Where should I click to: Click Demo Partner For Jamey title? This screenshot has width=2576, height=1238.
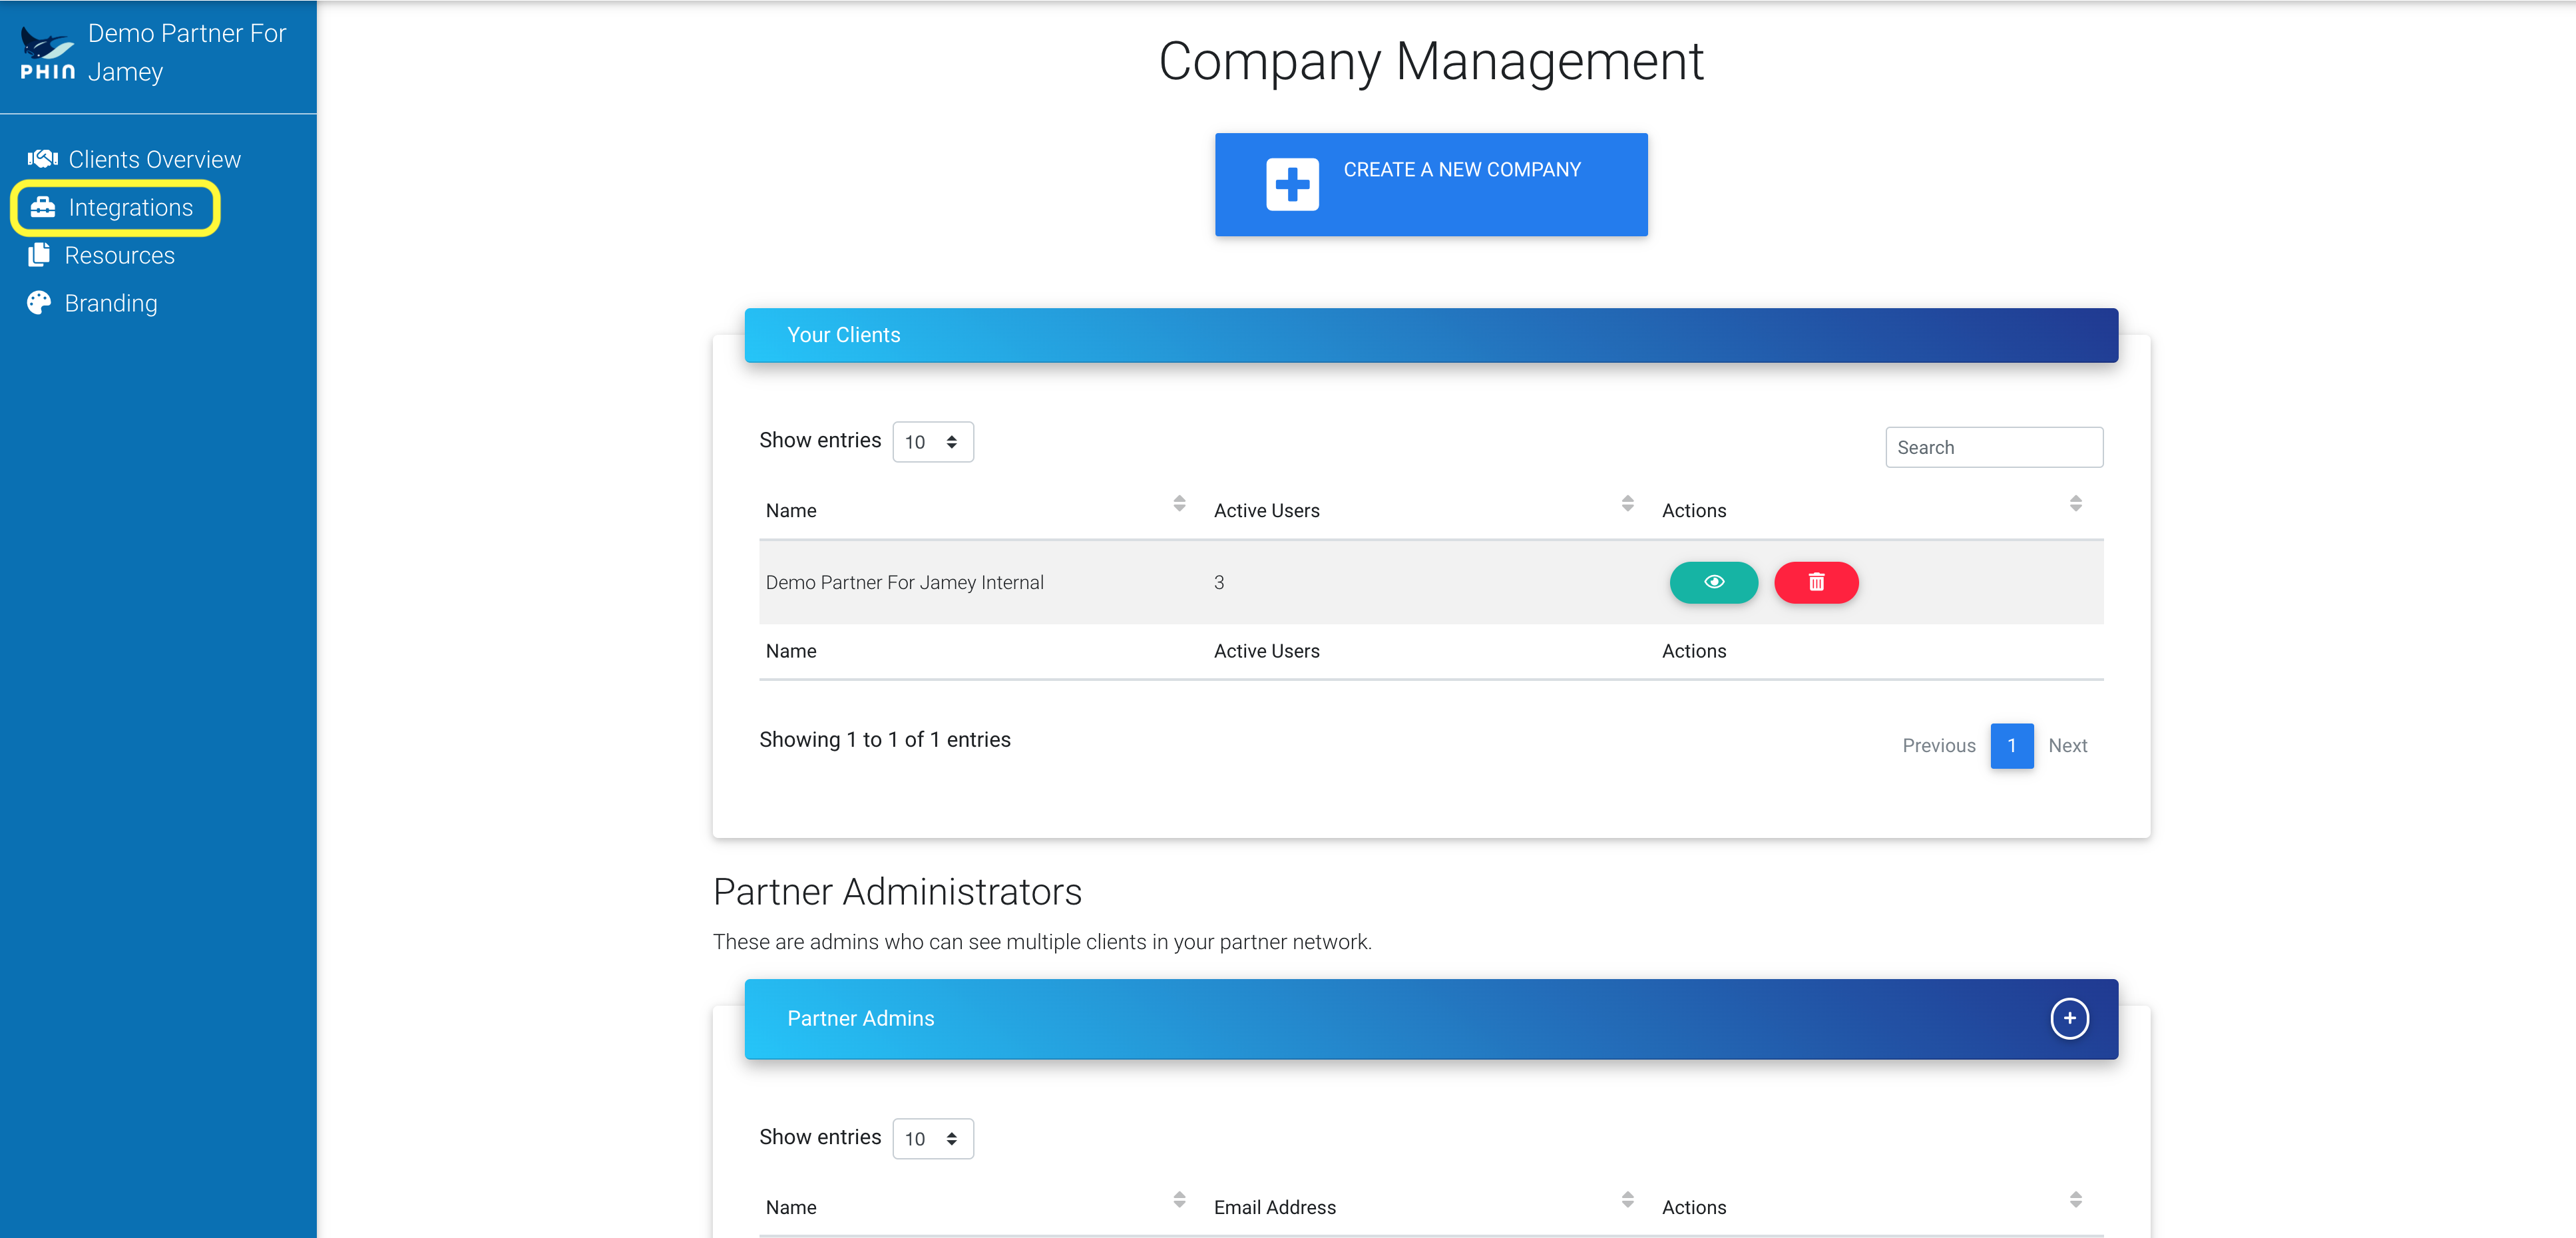pos(187,53)
